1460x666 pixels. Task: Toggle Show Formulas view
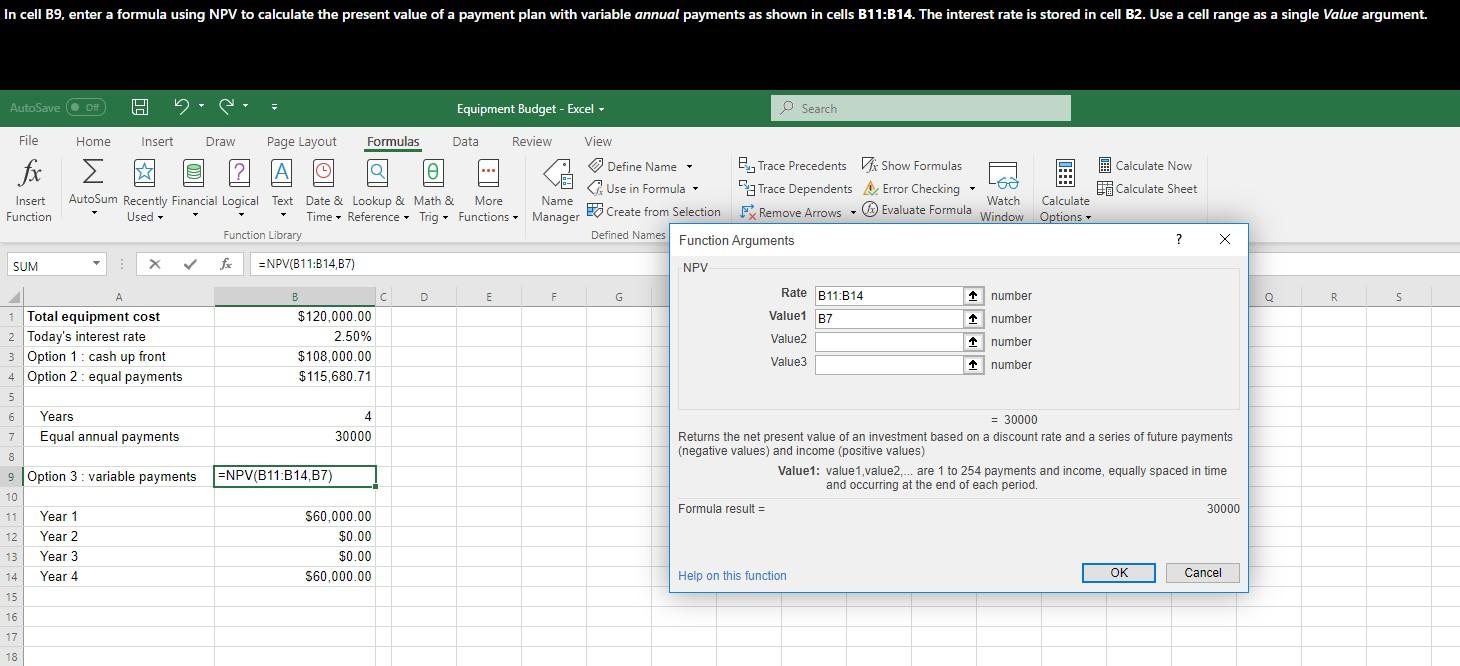pos(911,166)
